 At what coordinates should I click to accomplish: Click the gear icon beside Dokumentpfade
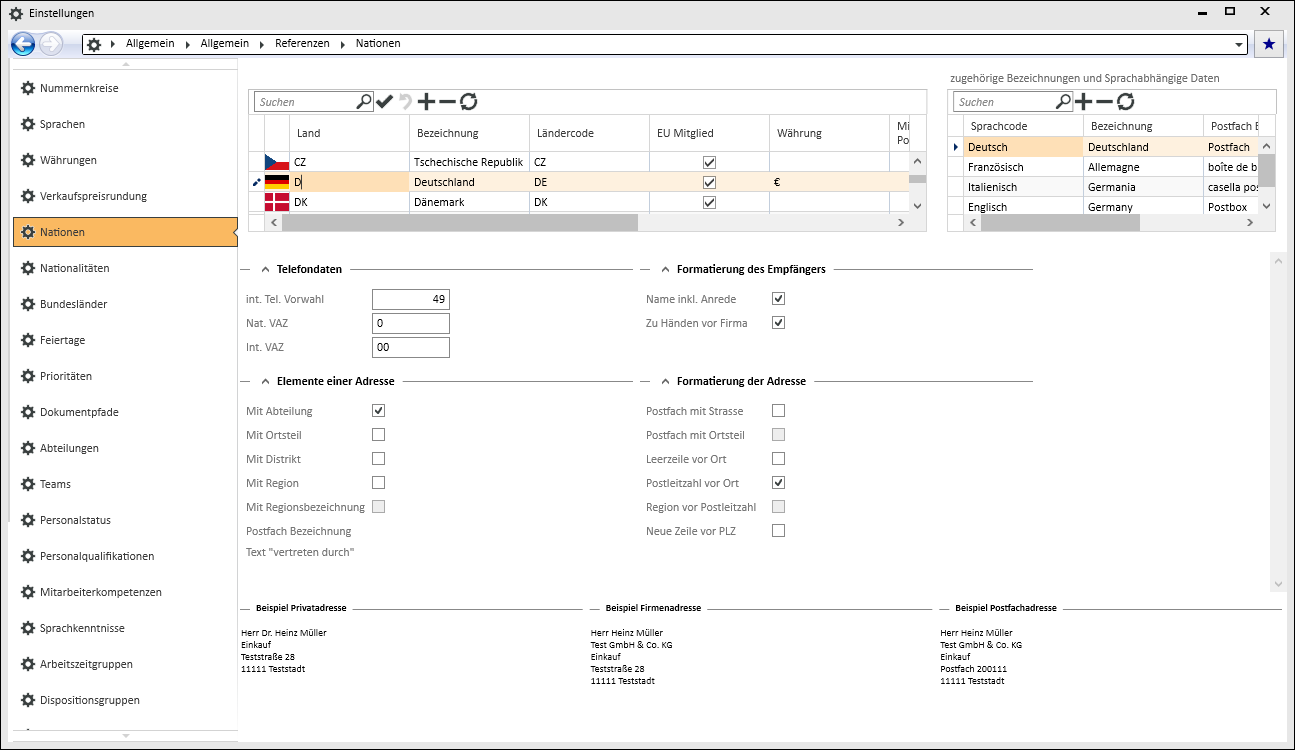28,412
